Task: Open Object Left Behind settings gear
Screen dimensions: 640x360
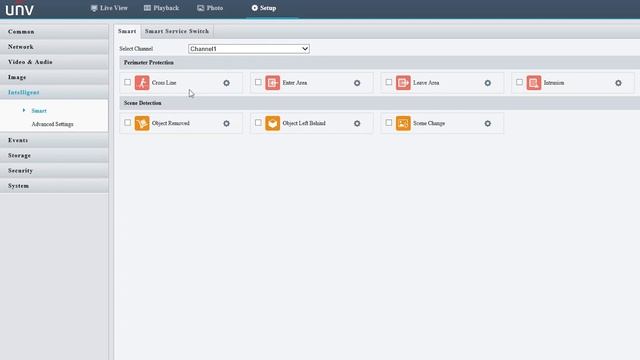Action: pyautogui.click(x=357, y=123)
